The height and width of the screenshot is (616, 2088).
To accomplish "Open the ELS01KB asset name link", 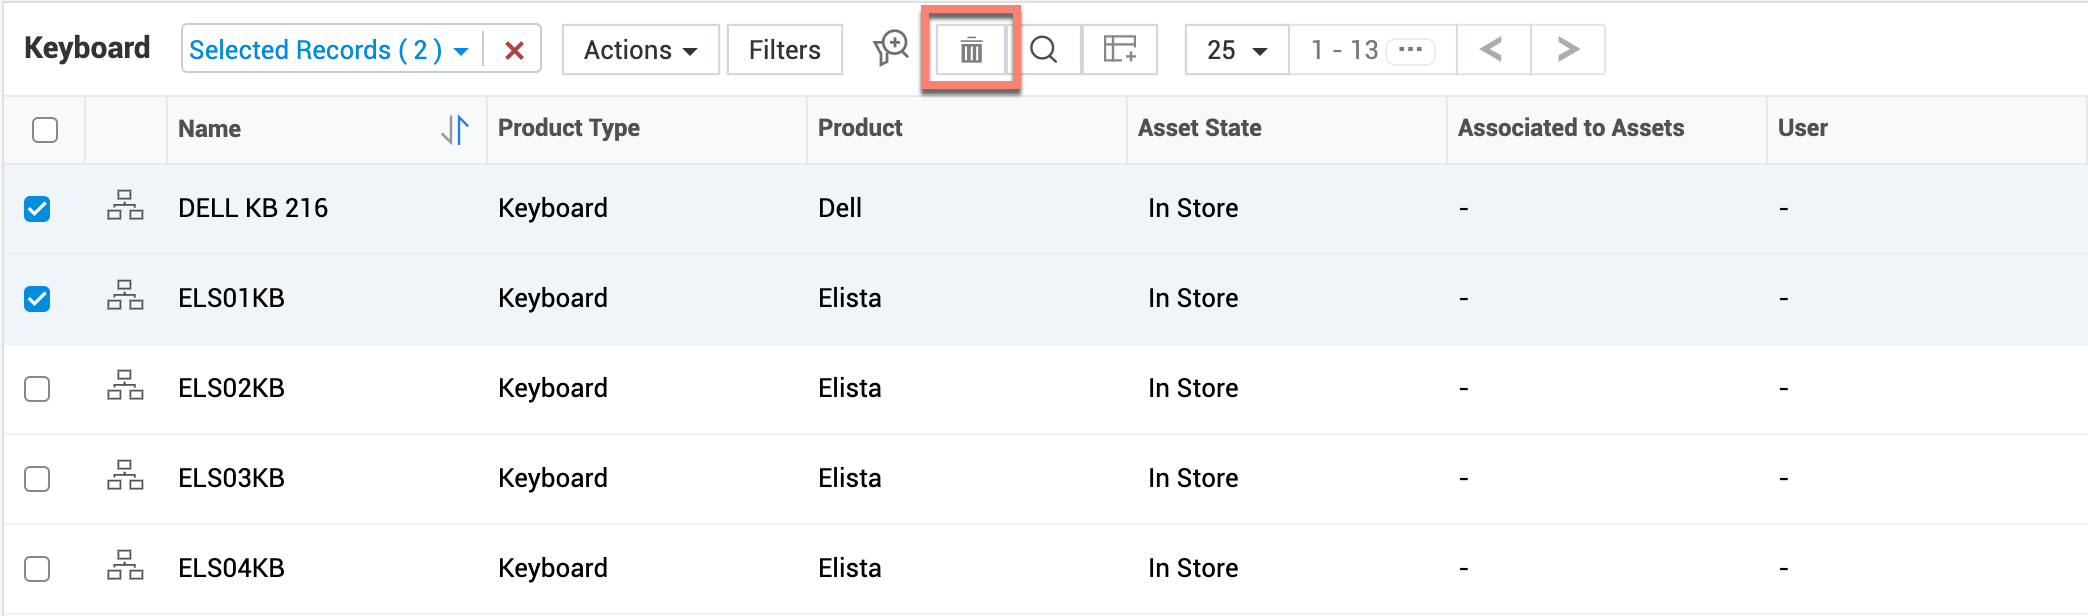I will click(x=231, y=298).
